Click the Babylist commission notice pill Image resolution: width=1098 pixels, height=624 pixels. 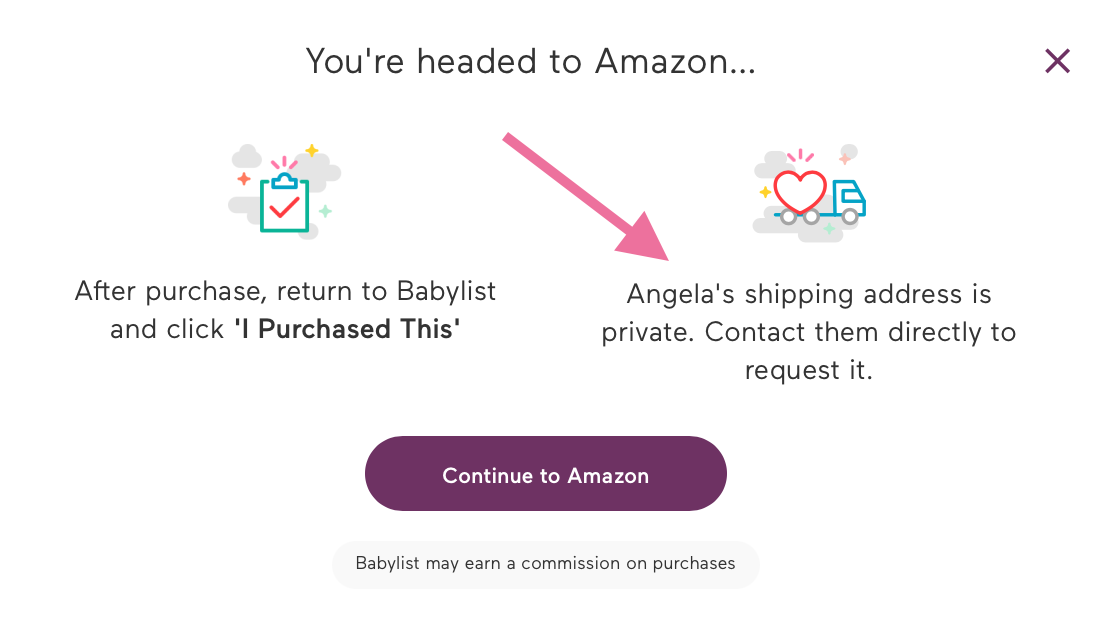[x=545, y=564]
